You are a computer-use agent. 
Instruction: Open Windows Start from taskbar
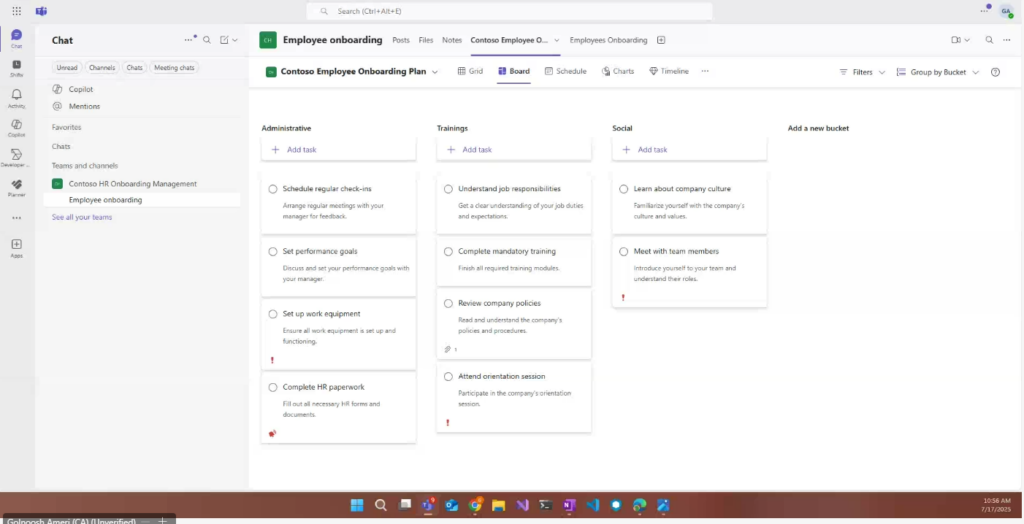pos(357,505)
